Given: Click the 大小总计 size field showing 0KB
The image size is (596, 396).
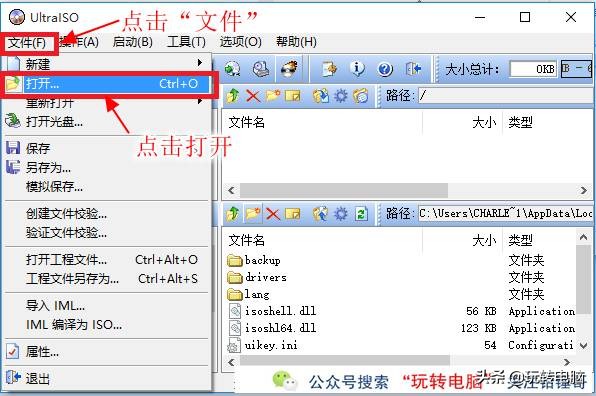Looking at the screenshot, I should pyautogui.click(x=533, y=69).
